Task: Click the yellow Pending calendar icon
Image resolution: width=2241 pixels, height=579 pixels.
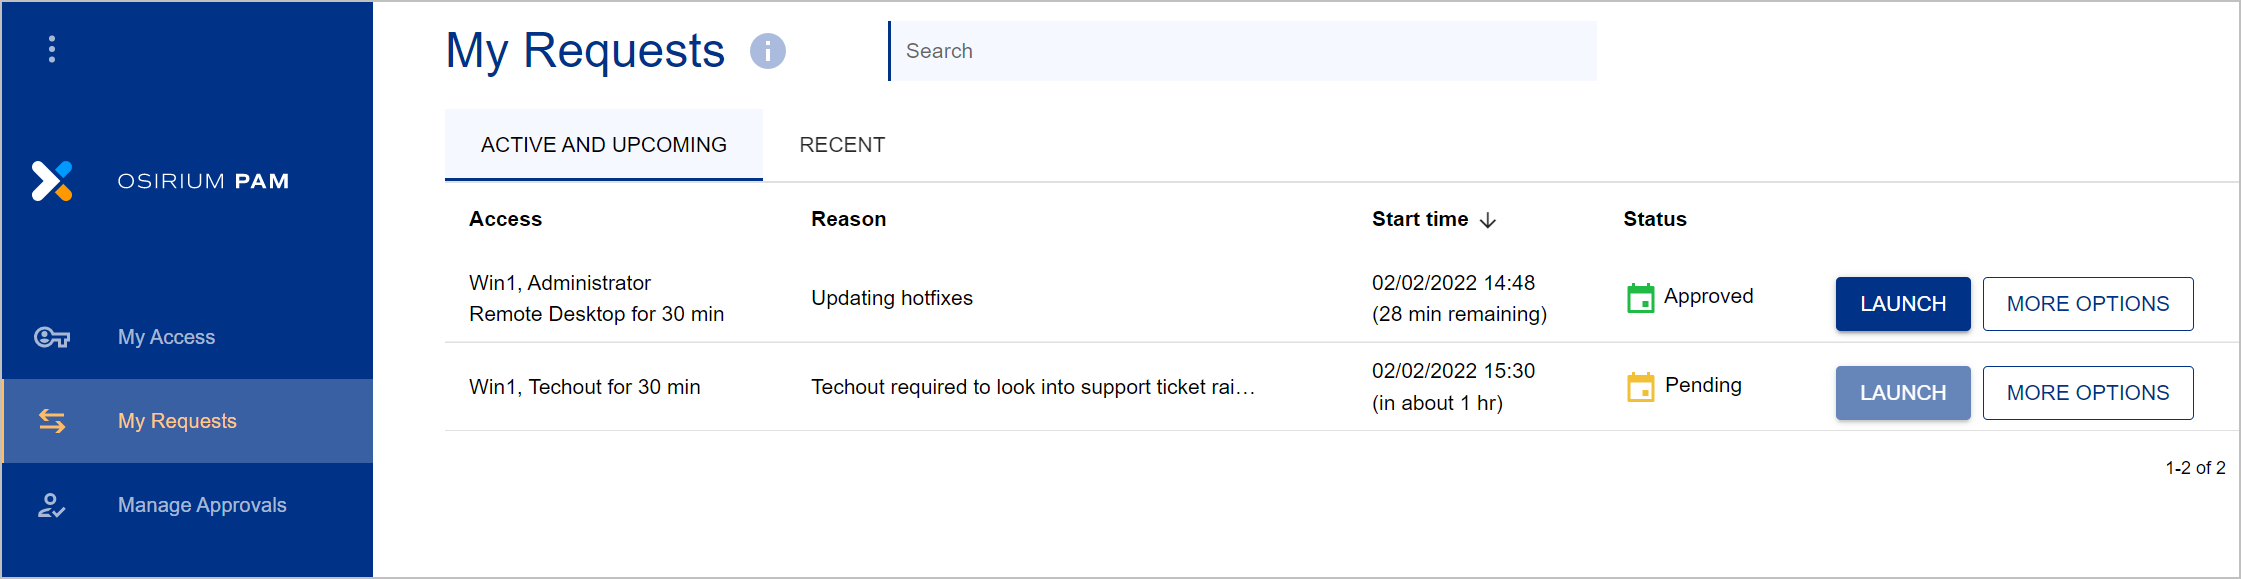Action: pyautogui.click(x=1640, y=387)
